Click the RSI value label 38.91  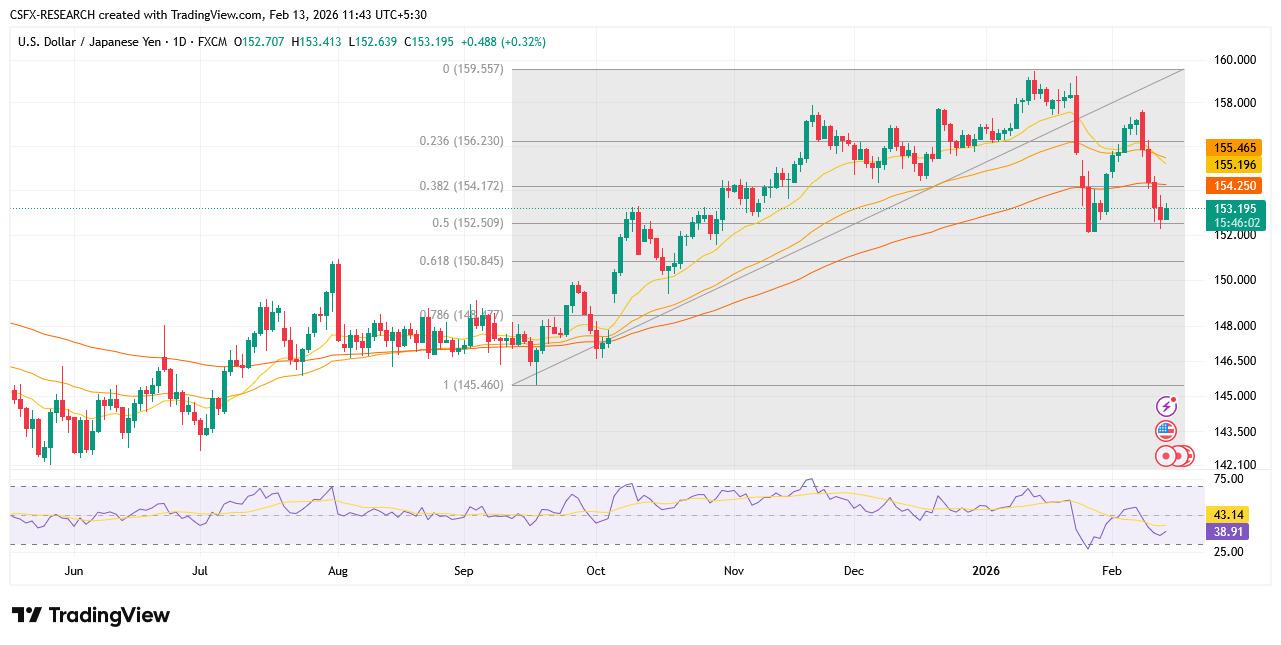1226,532
